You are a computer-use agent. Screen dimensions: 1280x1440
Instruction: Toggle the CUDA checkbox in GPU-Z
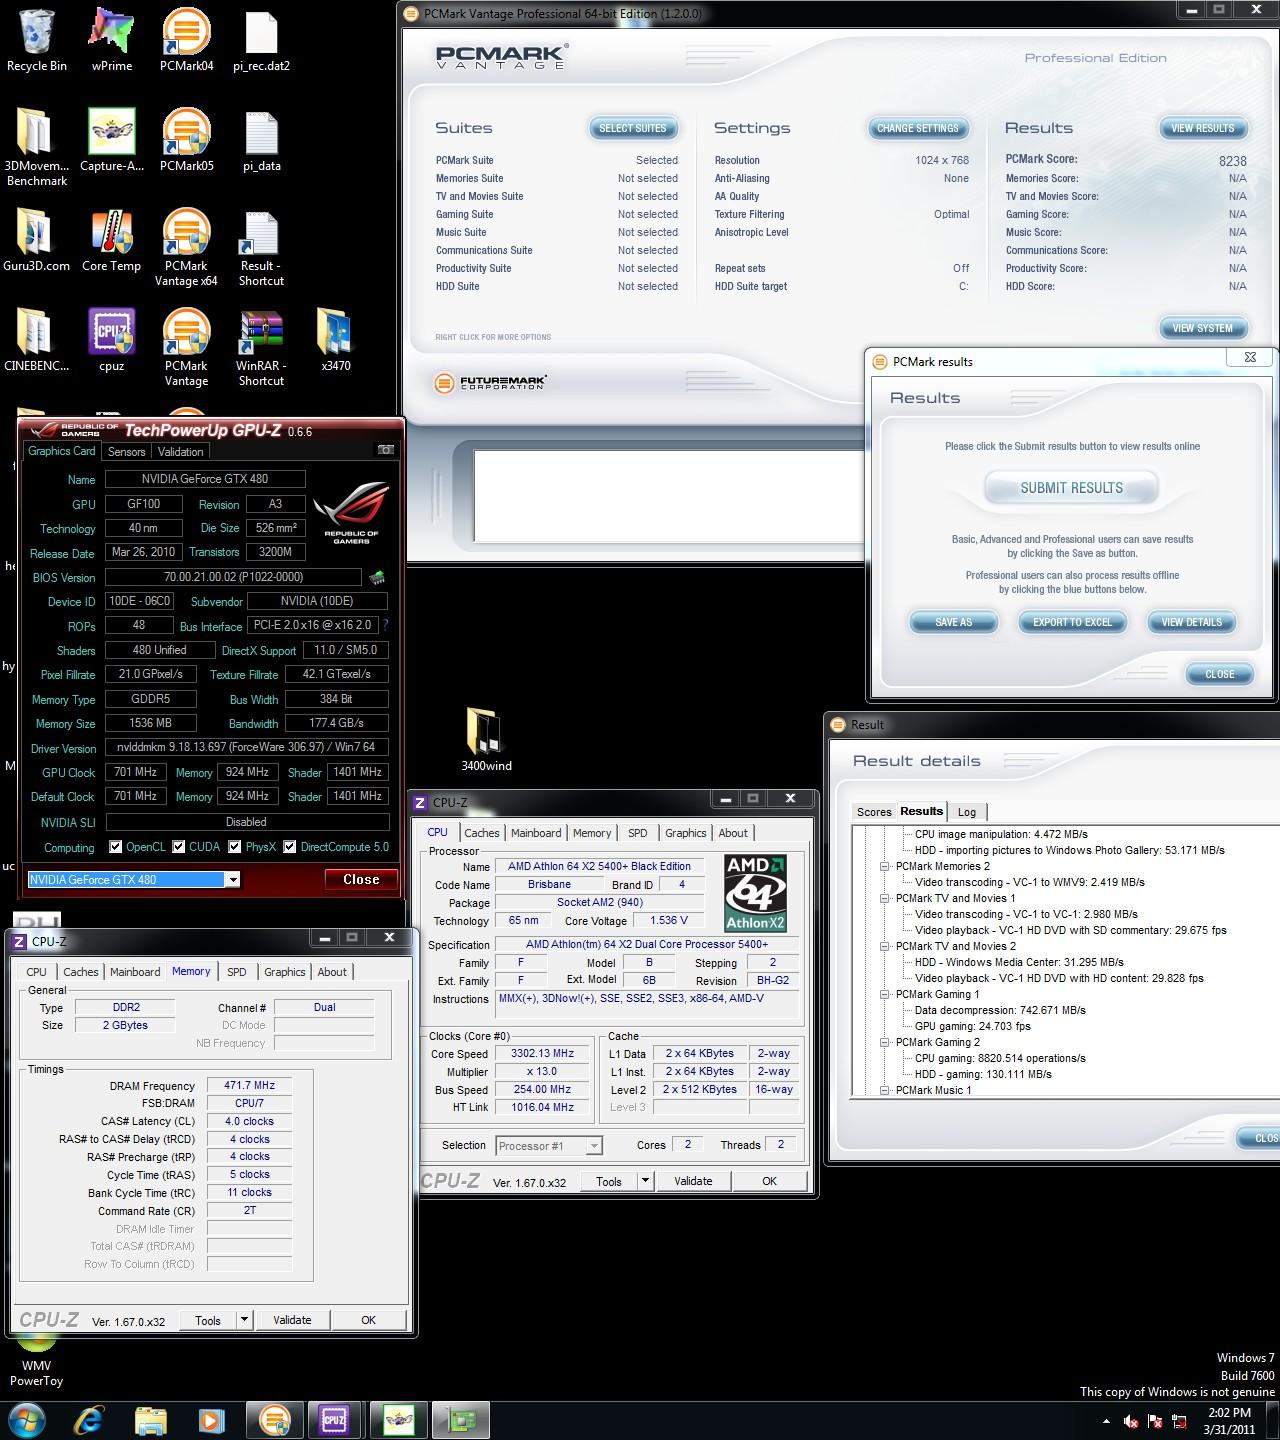(x=178, y=847)
